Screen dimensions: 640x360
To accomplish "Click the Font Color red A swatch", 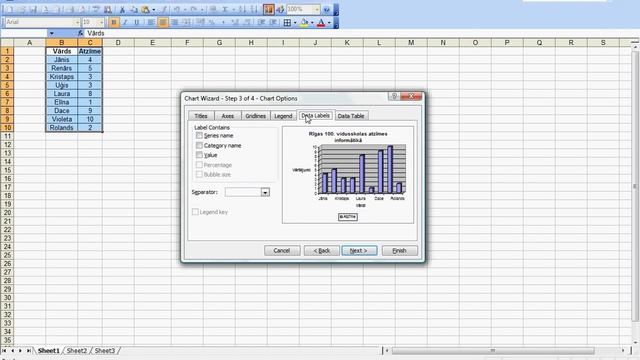I will click(x=321, y=22).
